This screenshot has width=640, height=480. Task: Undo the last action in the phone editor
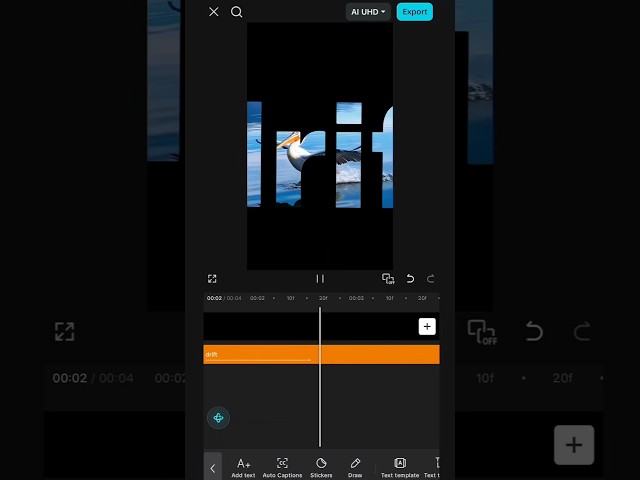[410, 279]
